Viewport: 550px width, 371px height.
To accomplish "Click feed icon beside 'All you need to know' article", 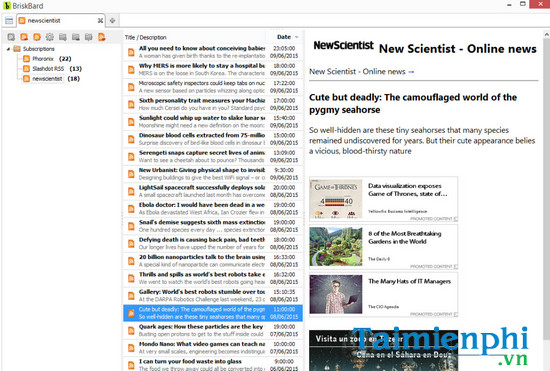I will [131, 52].
